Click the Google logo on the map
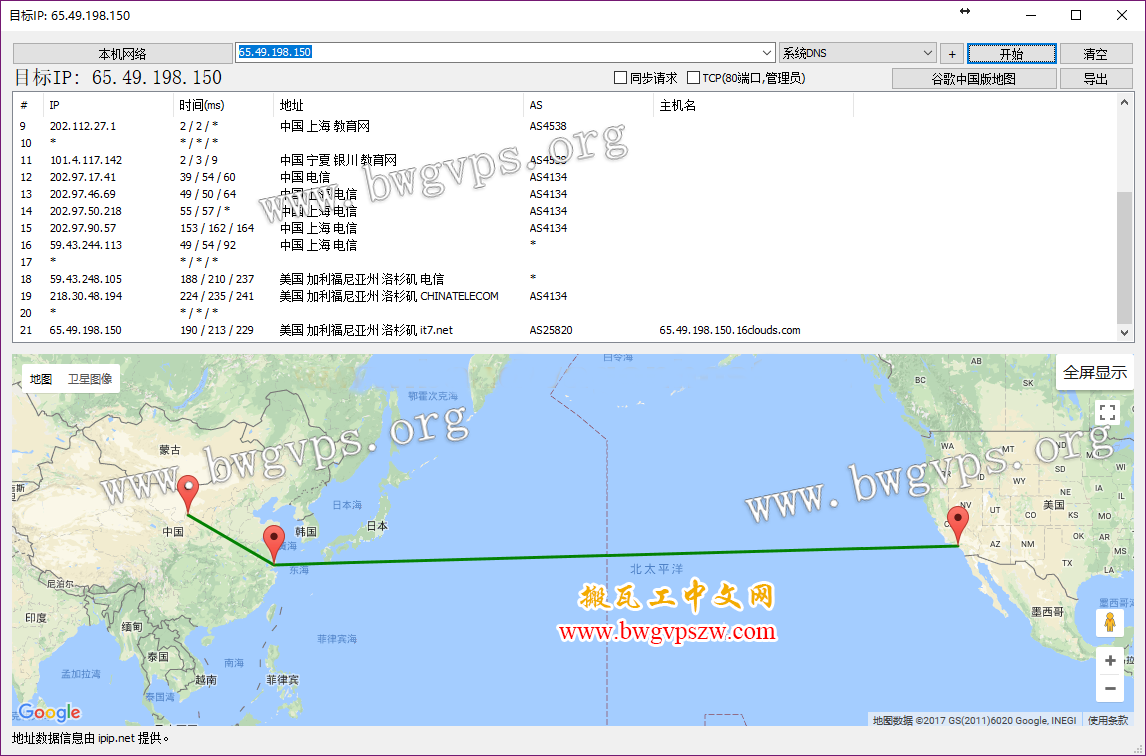 pyautogui.click(x=50, y=712)
